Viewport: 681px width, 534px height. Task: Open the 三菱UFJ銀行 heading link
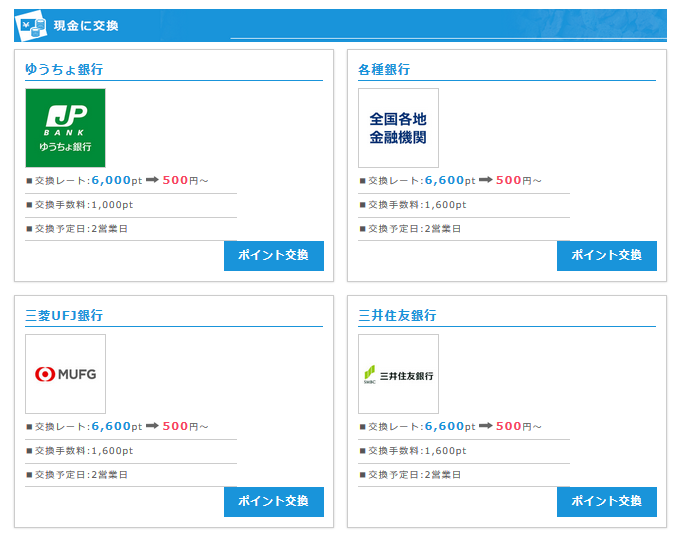(64, 315)
